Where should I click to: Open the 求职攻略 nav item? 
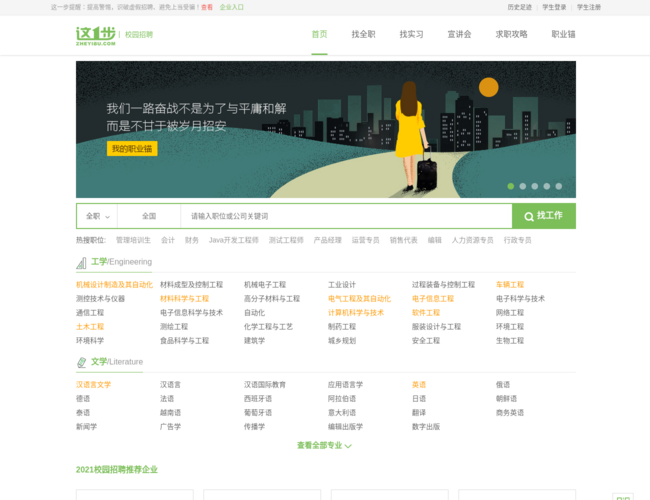pyautogui.click(x=511, y=34)
